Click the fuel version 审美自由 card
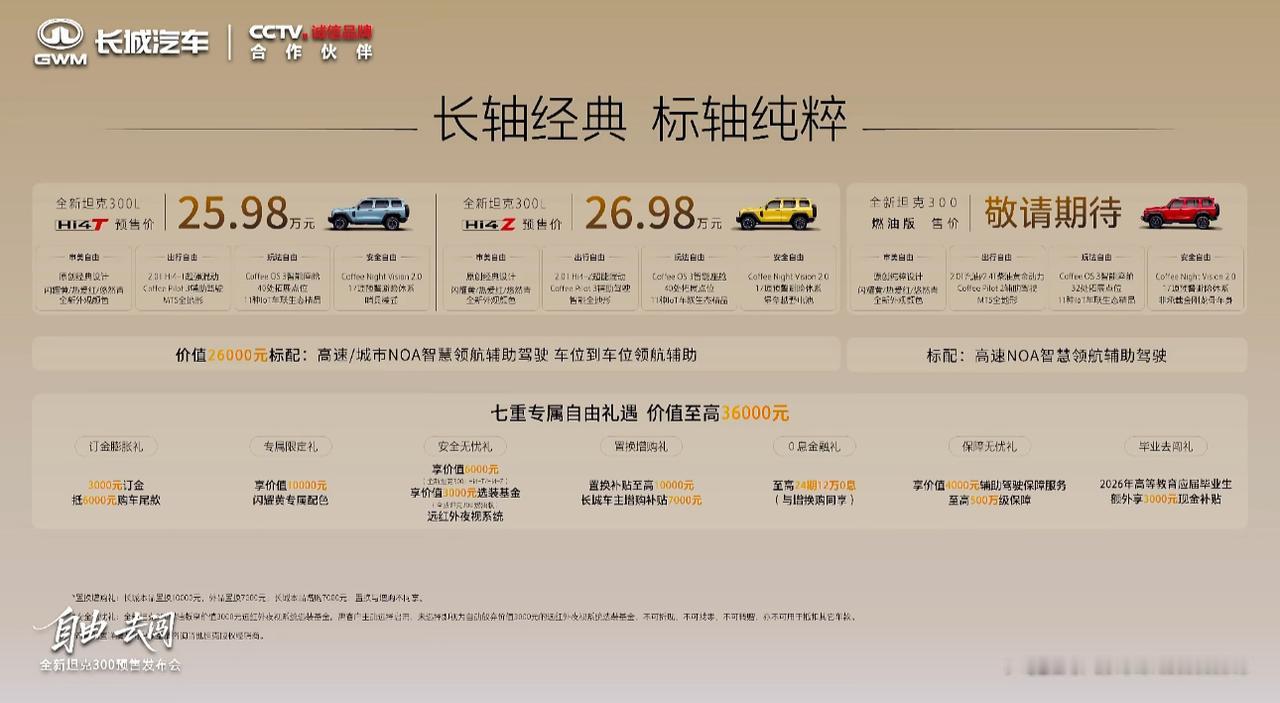1280x703 pixels. [897, 278]
